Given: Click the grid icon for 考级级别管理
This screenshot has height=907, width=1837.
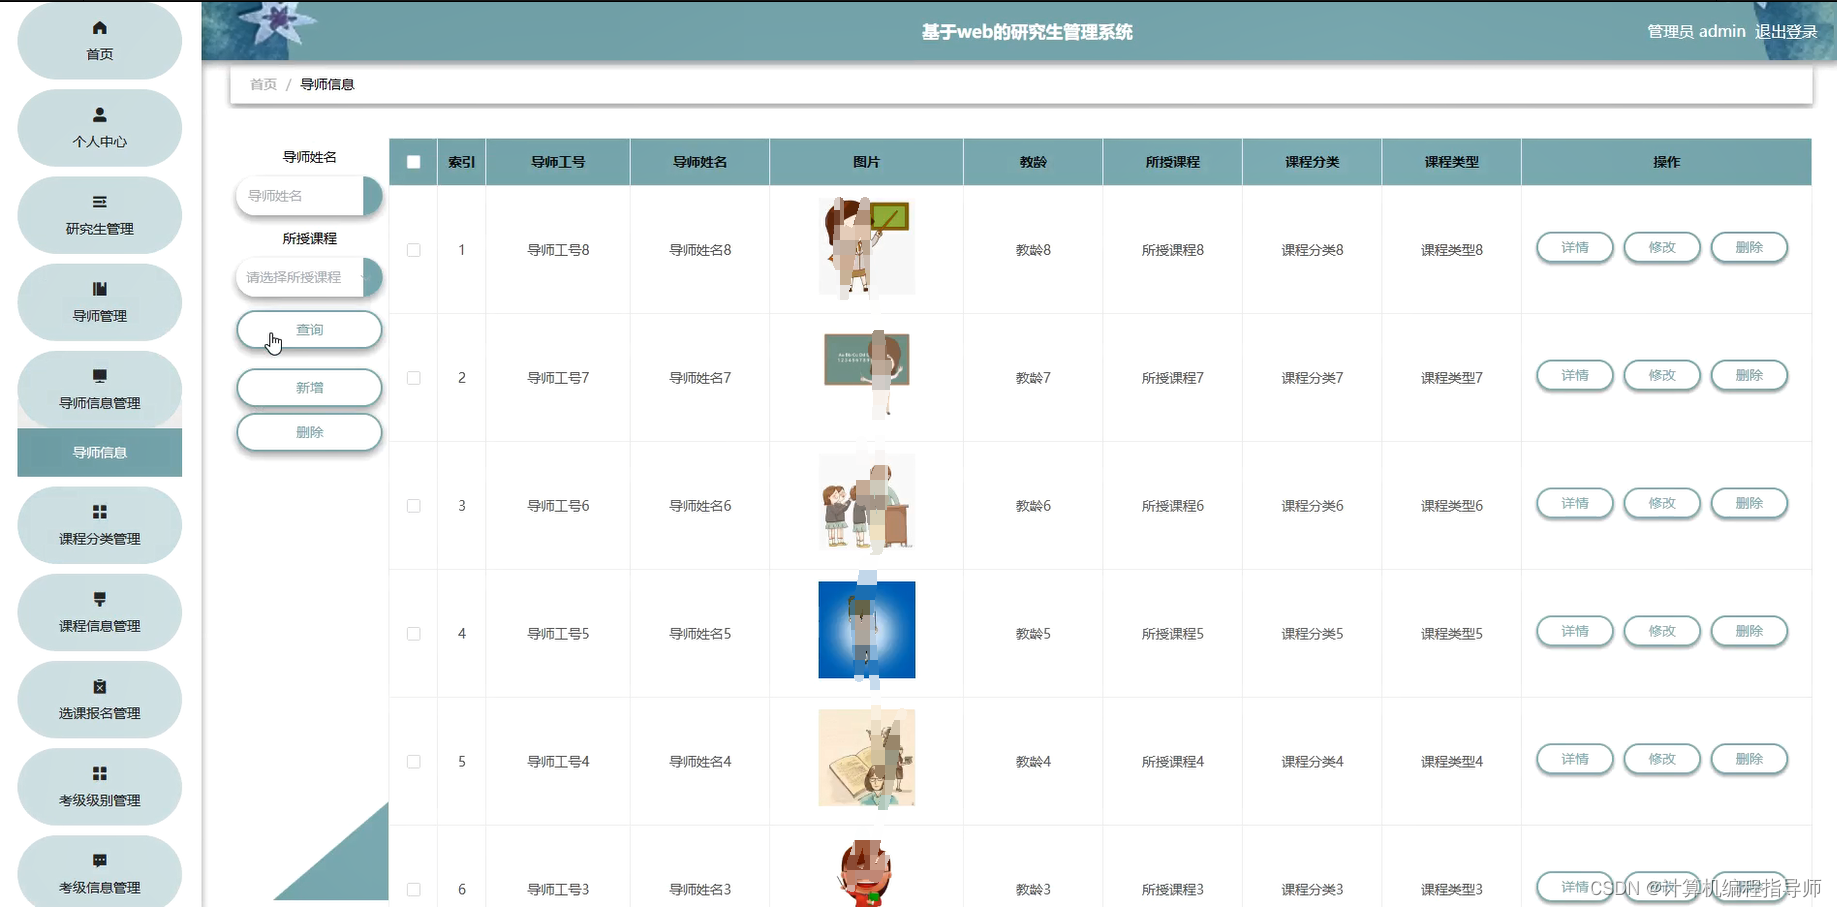Looking at the screenshot, I should pos(99,773).
